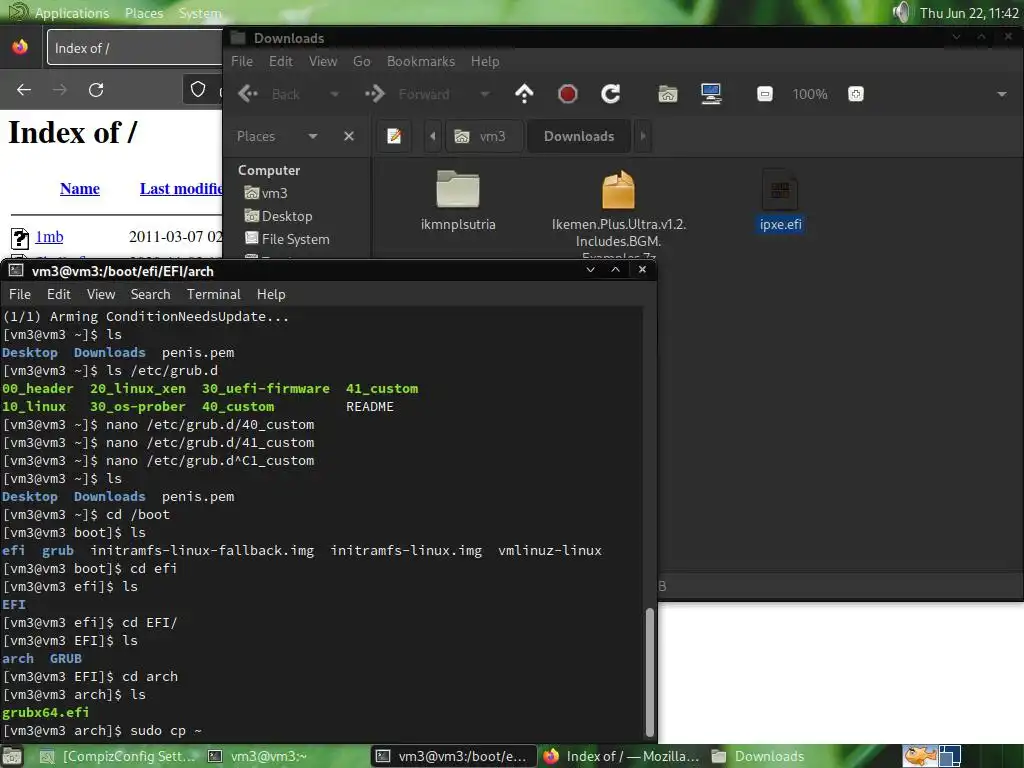Open View menu in Downloads window
The height and width of the screenshot is (768, 1024).
click(323, 61)
